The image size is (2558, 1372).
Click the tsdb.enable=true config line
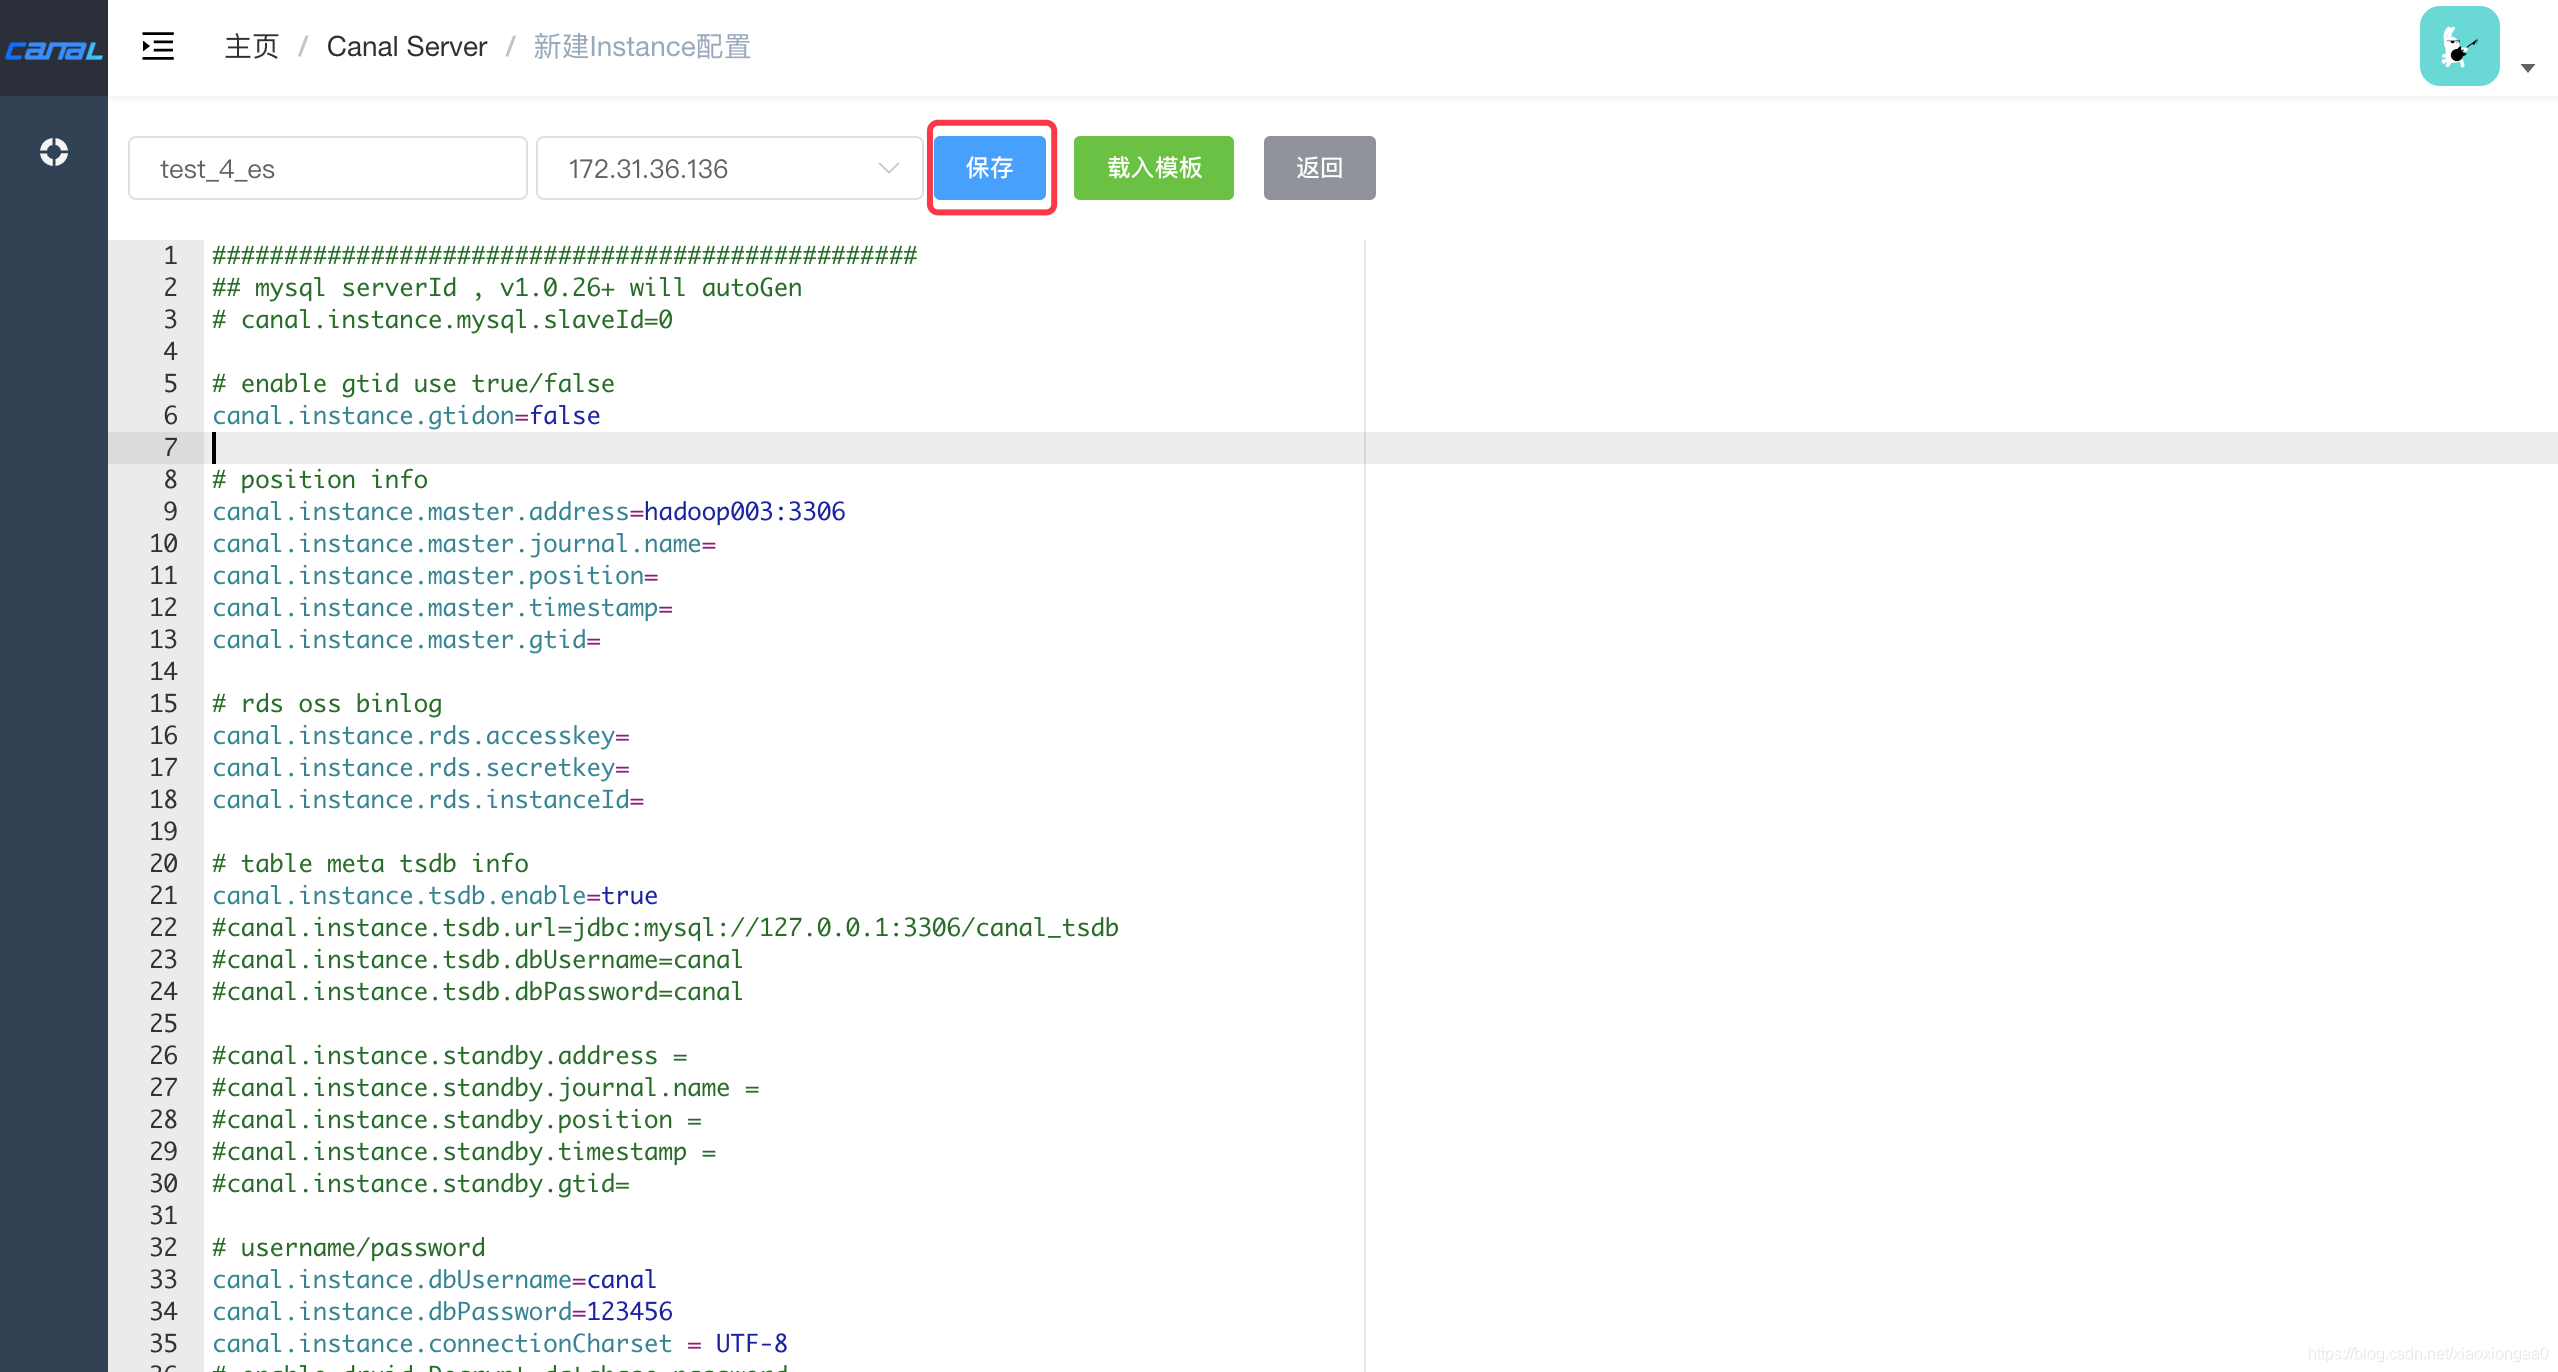click(x=434, y=896)
